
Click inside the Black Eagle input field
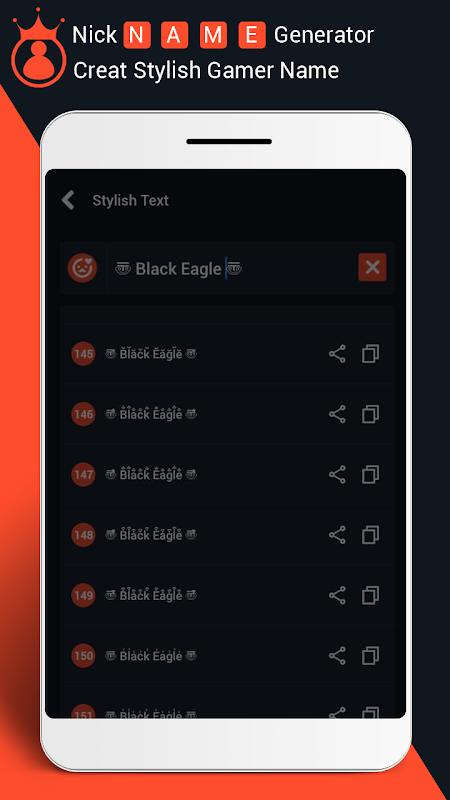pyautogui.click(x=232, y=268)
